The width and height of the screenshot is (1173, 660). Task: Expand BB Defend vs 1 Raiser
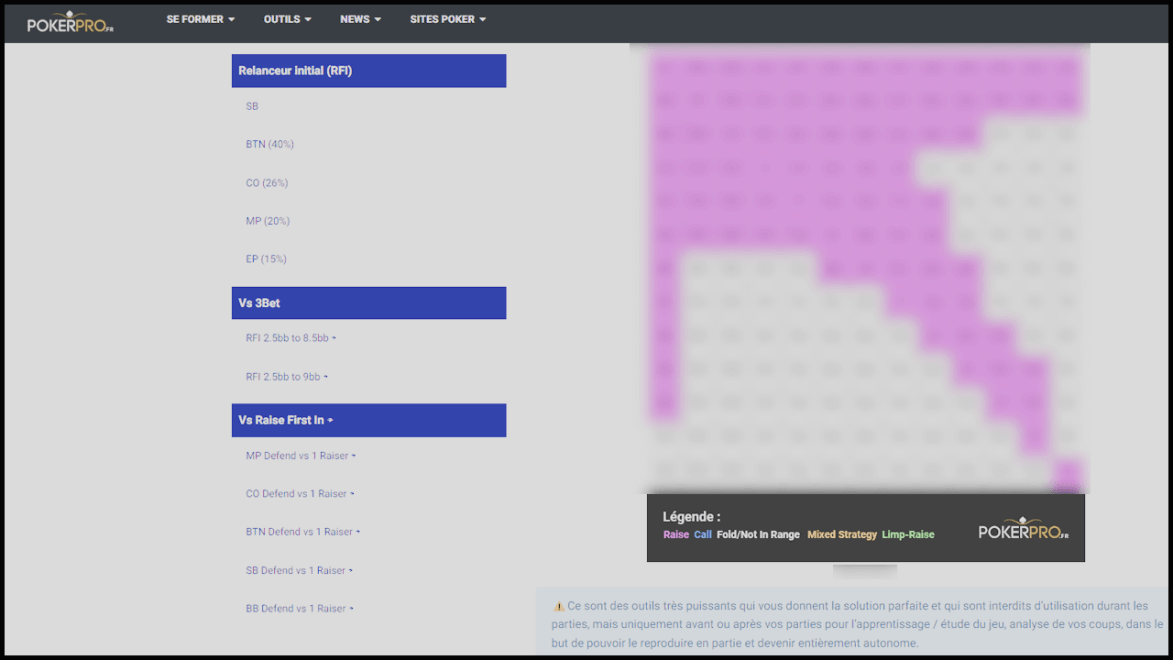(300, 609)
